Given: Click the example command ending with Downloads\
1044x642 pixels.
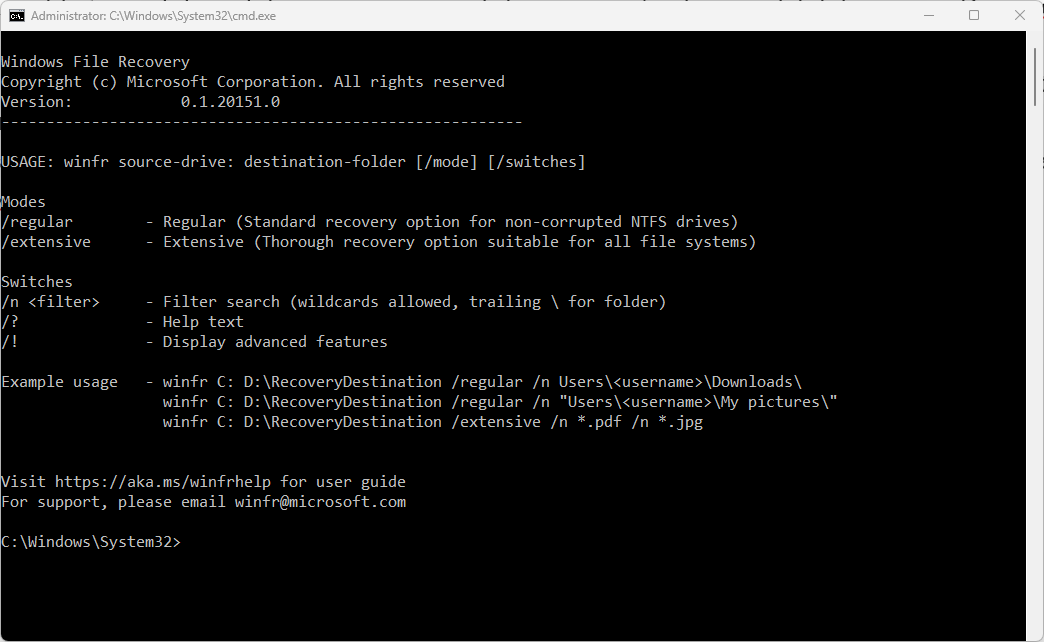Looking at the screenshot, I should (482, 382).
